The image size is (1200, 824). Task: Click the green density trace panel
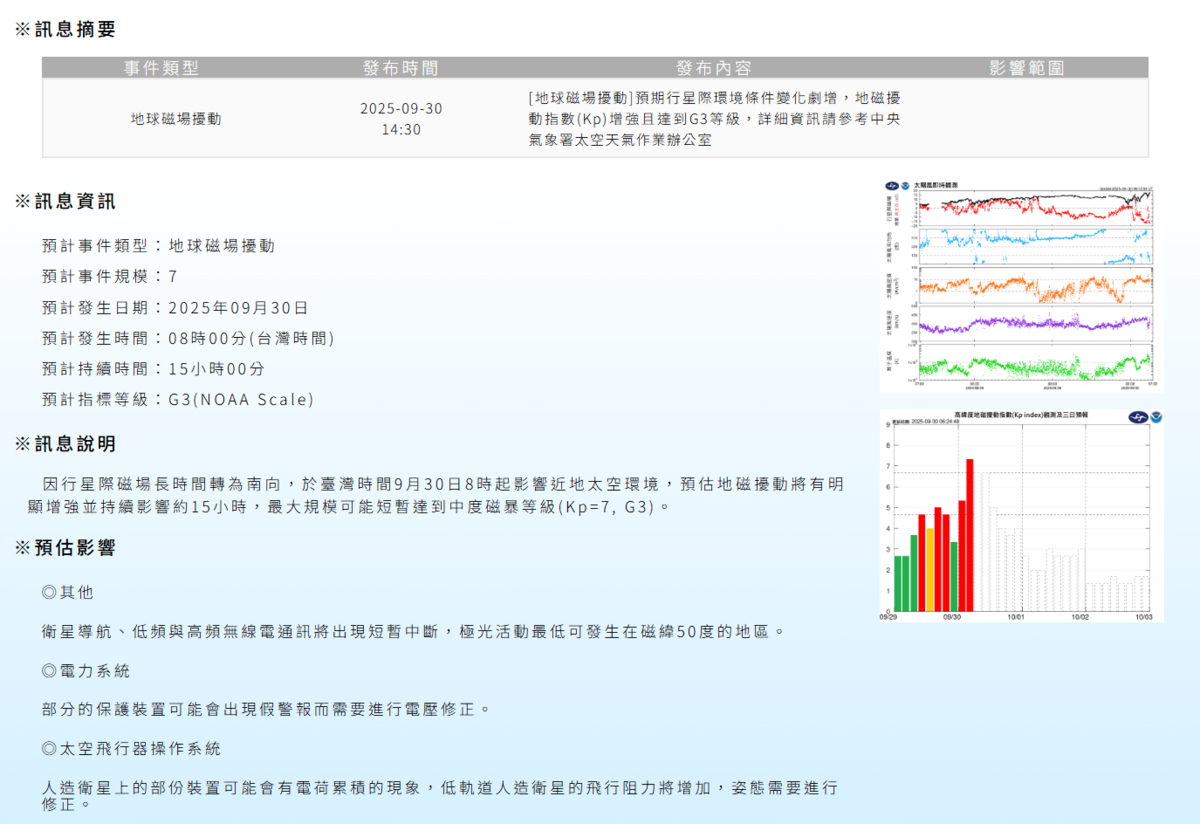tap(1035, 362)
